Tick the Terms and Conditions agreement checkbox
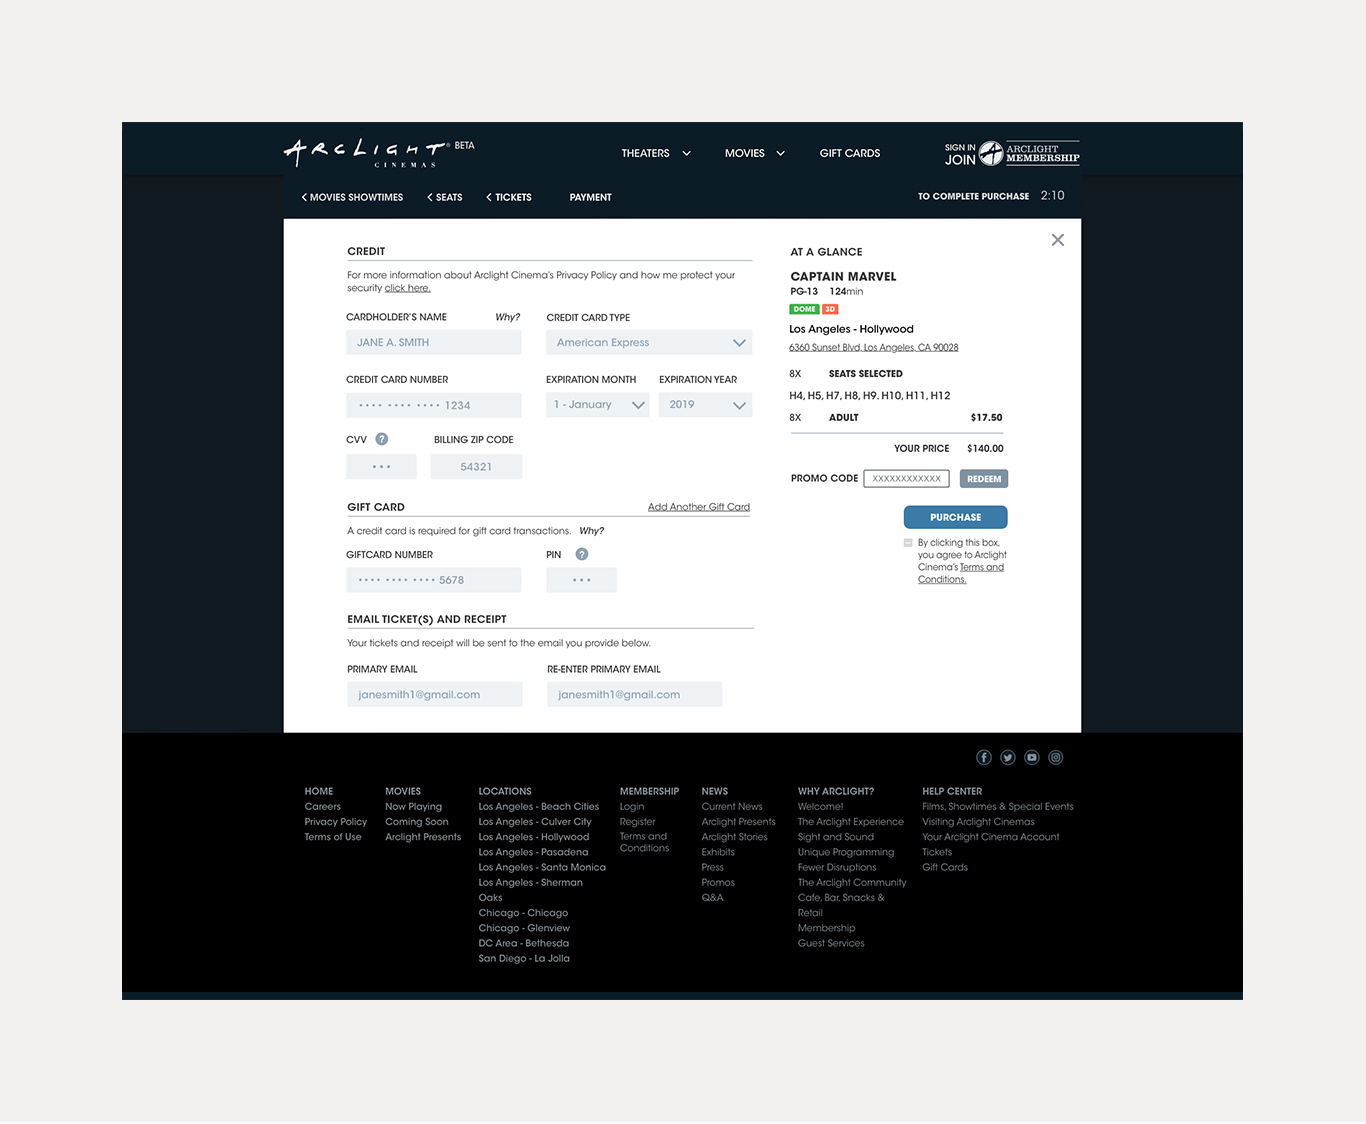 click(908, 543)
